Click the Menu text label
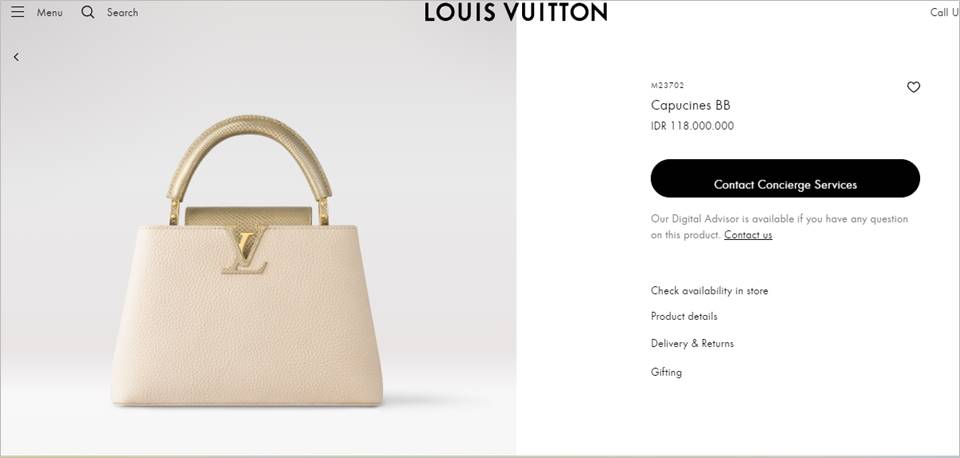The image size is (960, 458). tap(50, 12)
